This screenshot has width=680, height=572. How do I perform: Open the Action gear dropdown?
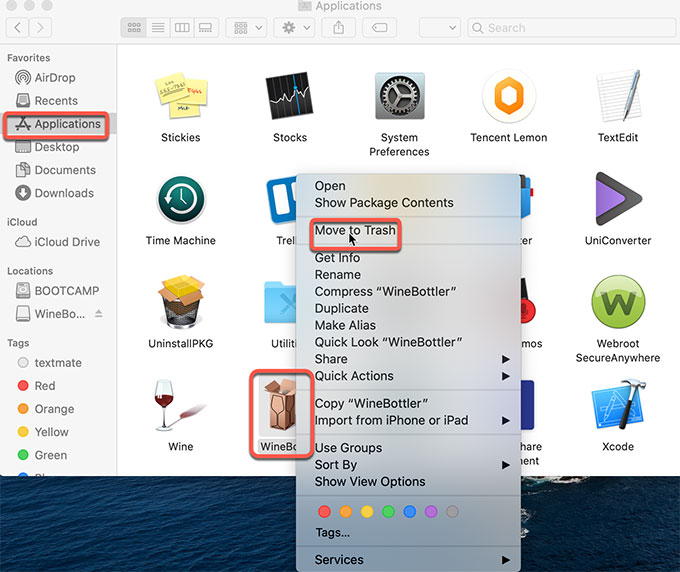(295, 28)
